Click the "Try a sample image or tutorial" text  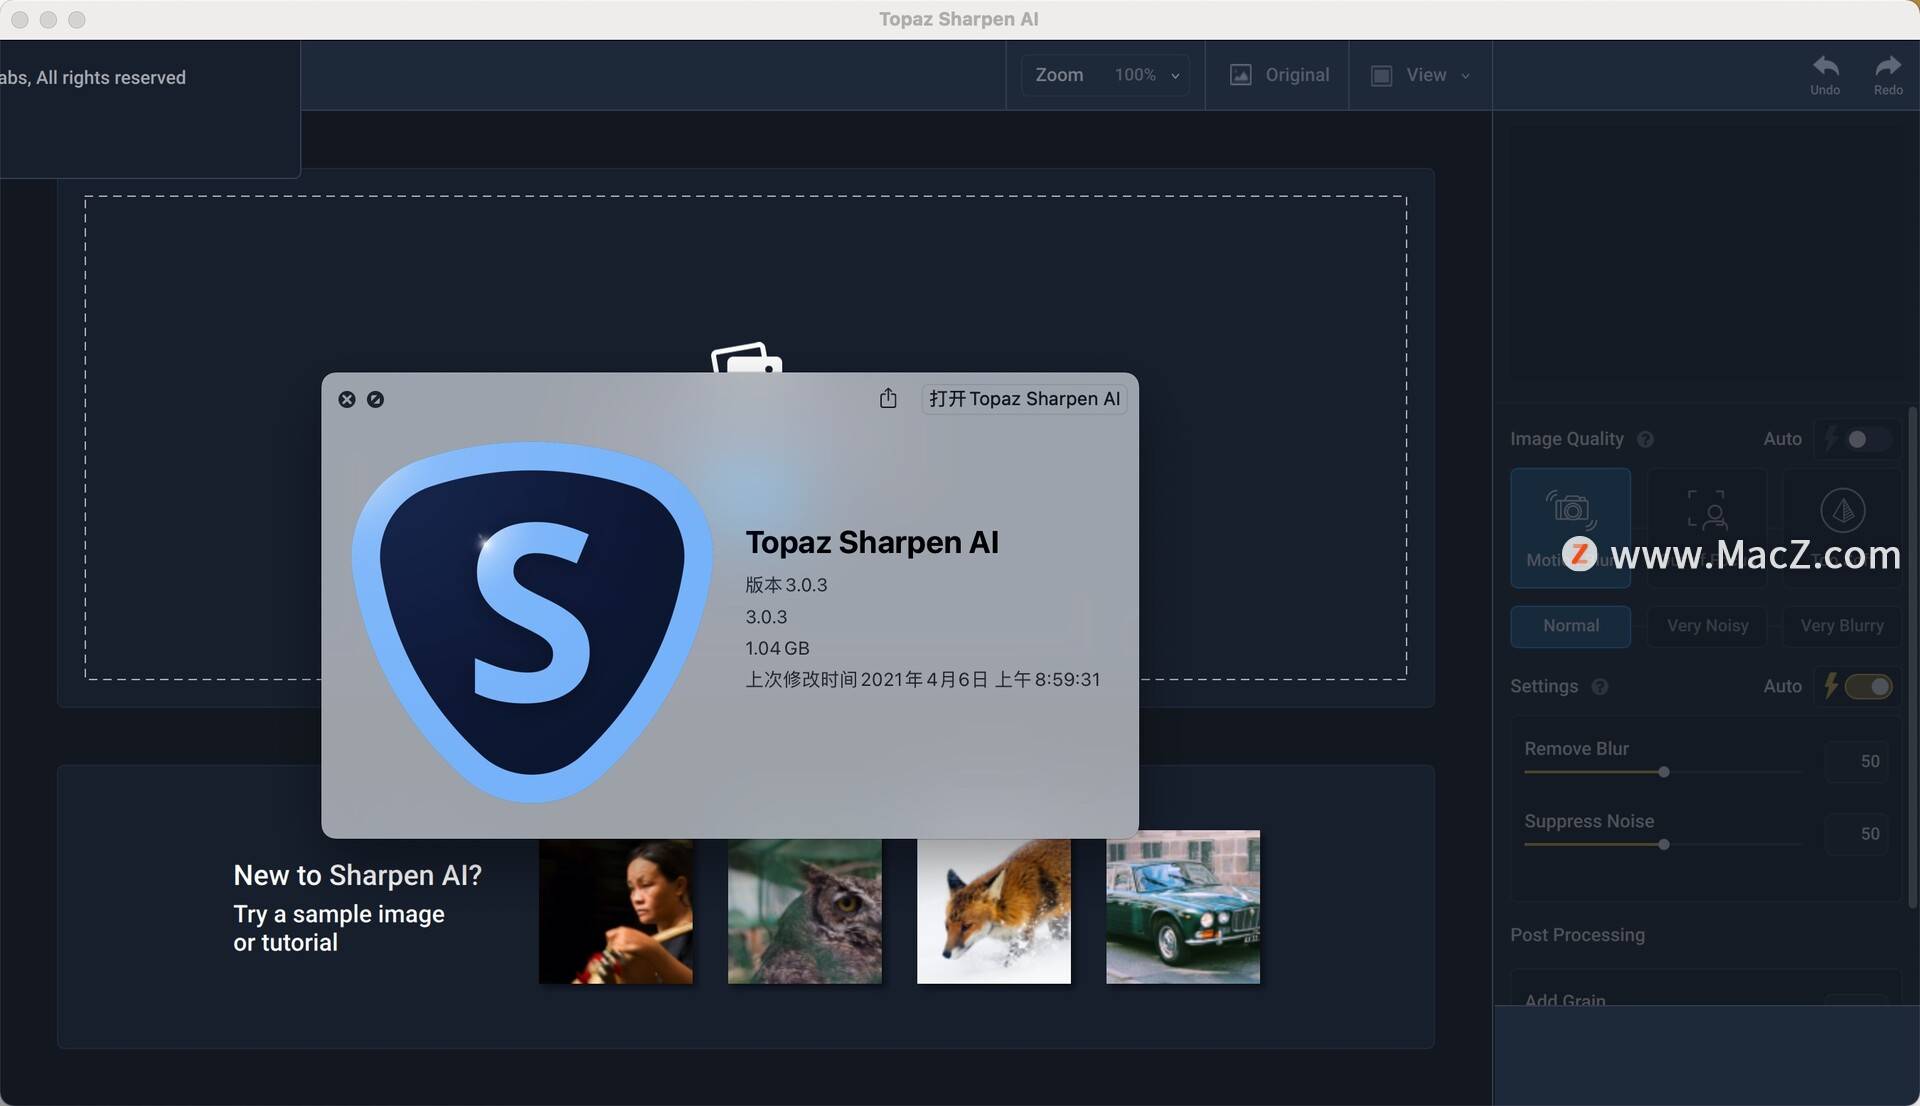pos(339,929)
